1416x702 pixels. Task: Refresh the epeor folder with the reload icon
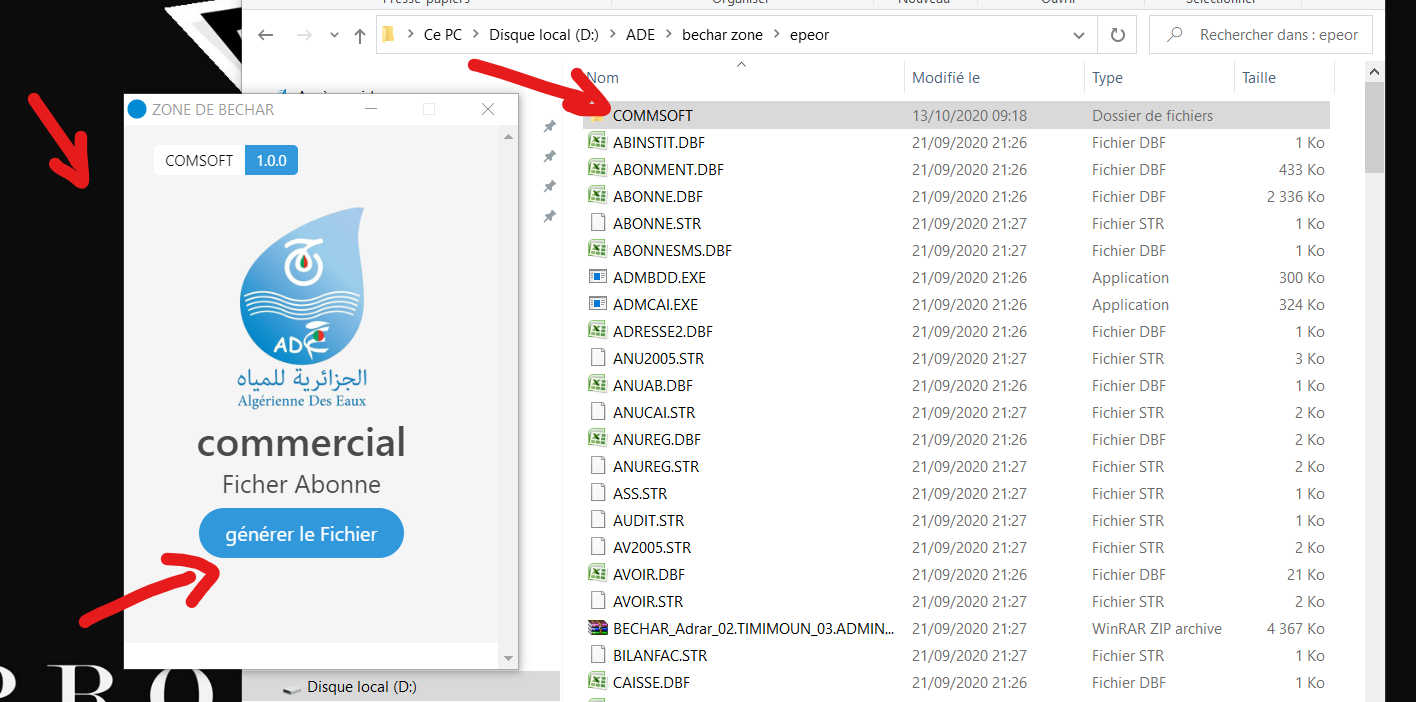[x=1116, y=34]
